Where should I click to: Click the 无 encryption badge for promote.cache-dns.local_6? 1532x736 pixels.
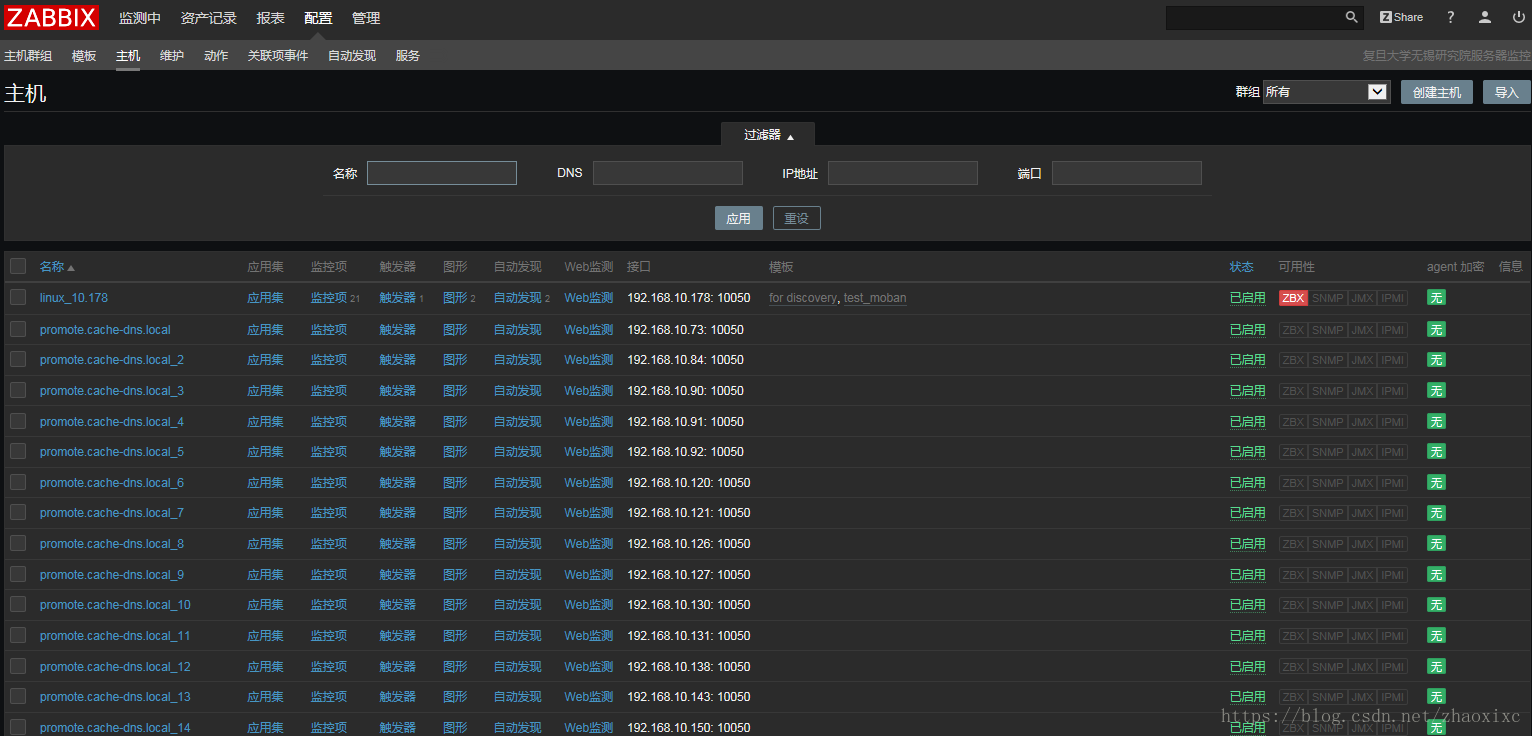coord(1436,483)
